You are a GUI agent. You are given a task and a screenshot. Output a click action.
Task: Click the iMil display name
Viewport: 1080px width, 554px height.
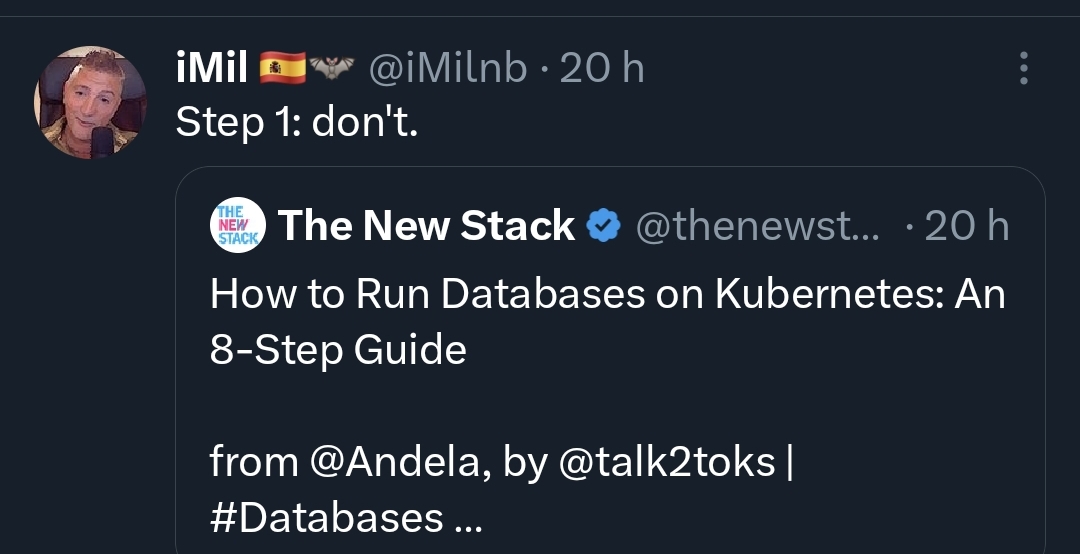click(211, 68)
